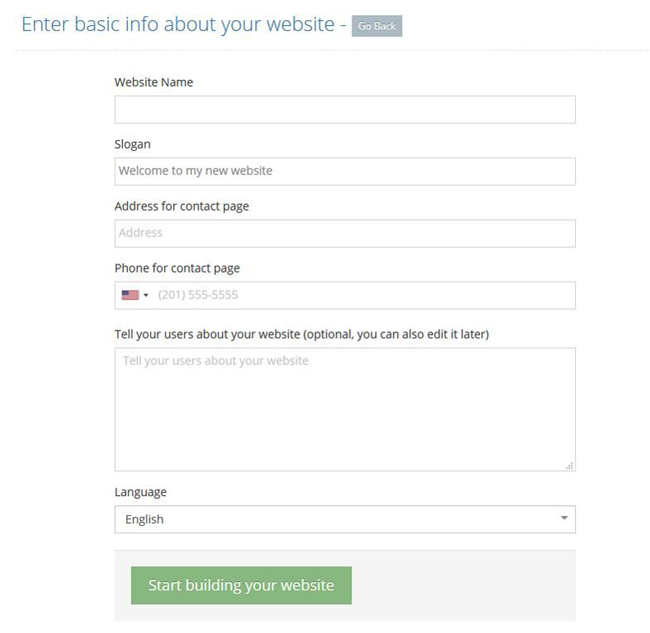The height and width of the screenshot is (633, 650).
Task: Focus the Website Name text field
Action: point(345,109)
